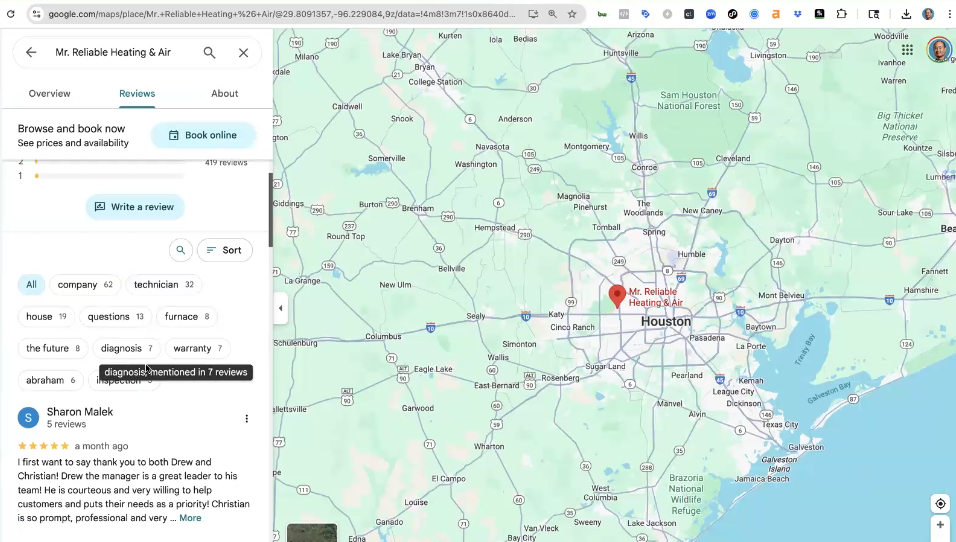
Task: Bookmark this page with star icon
Action: tap(572, 14)
